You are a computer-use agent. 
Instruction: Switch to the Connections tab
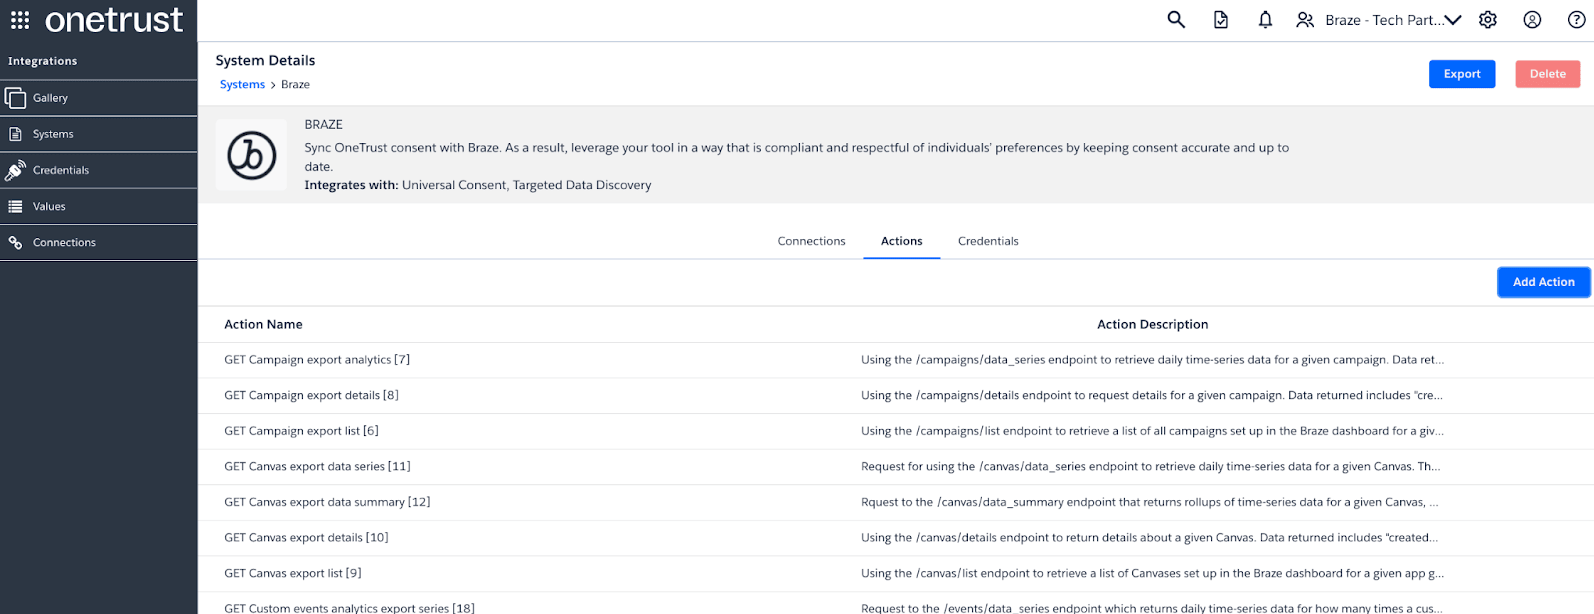[811, 241]
